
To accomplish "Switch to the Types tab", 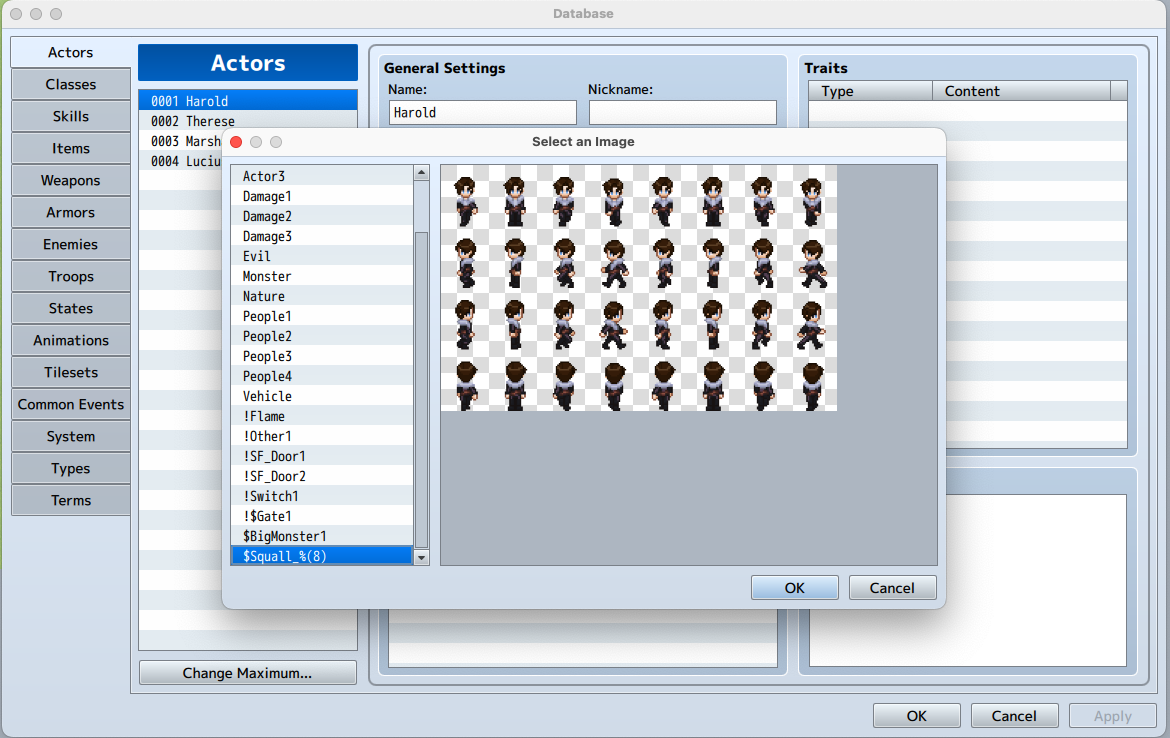I will click(x=71, y=469).
